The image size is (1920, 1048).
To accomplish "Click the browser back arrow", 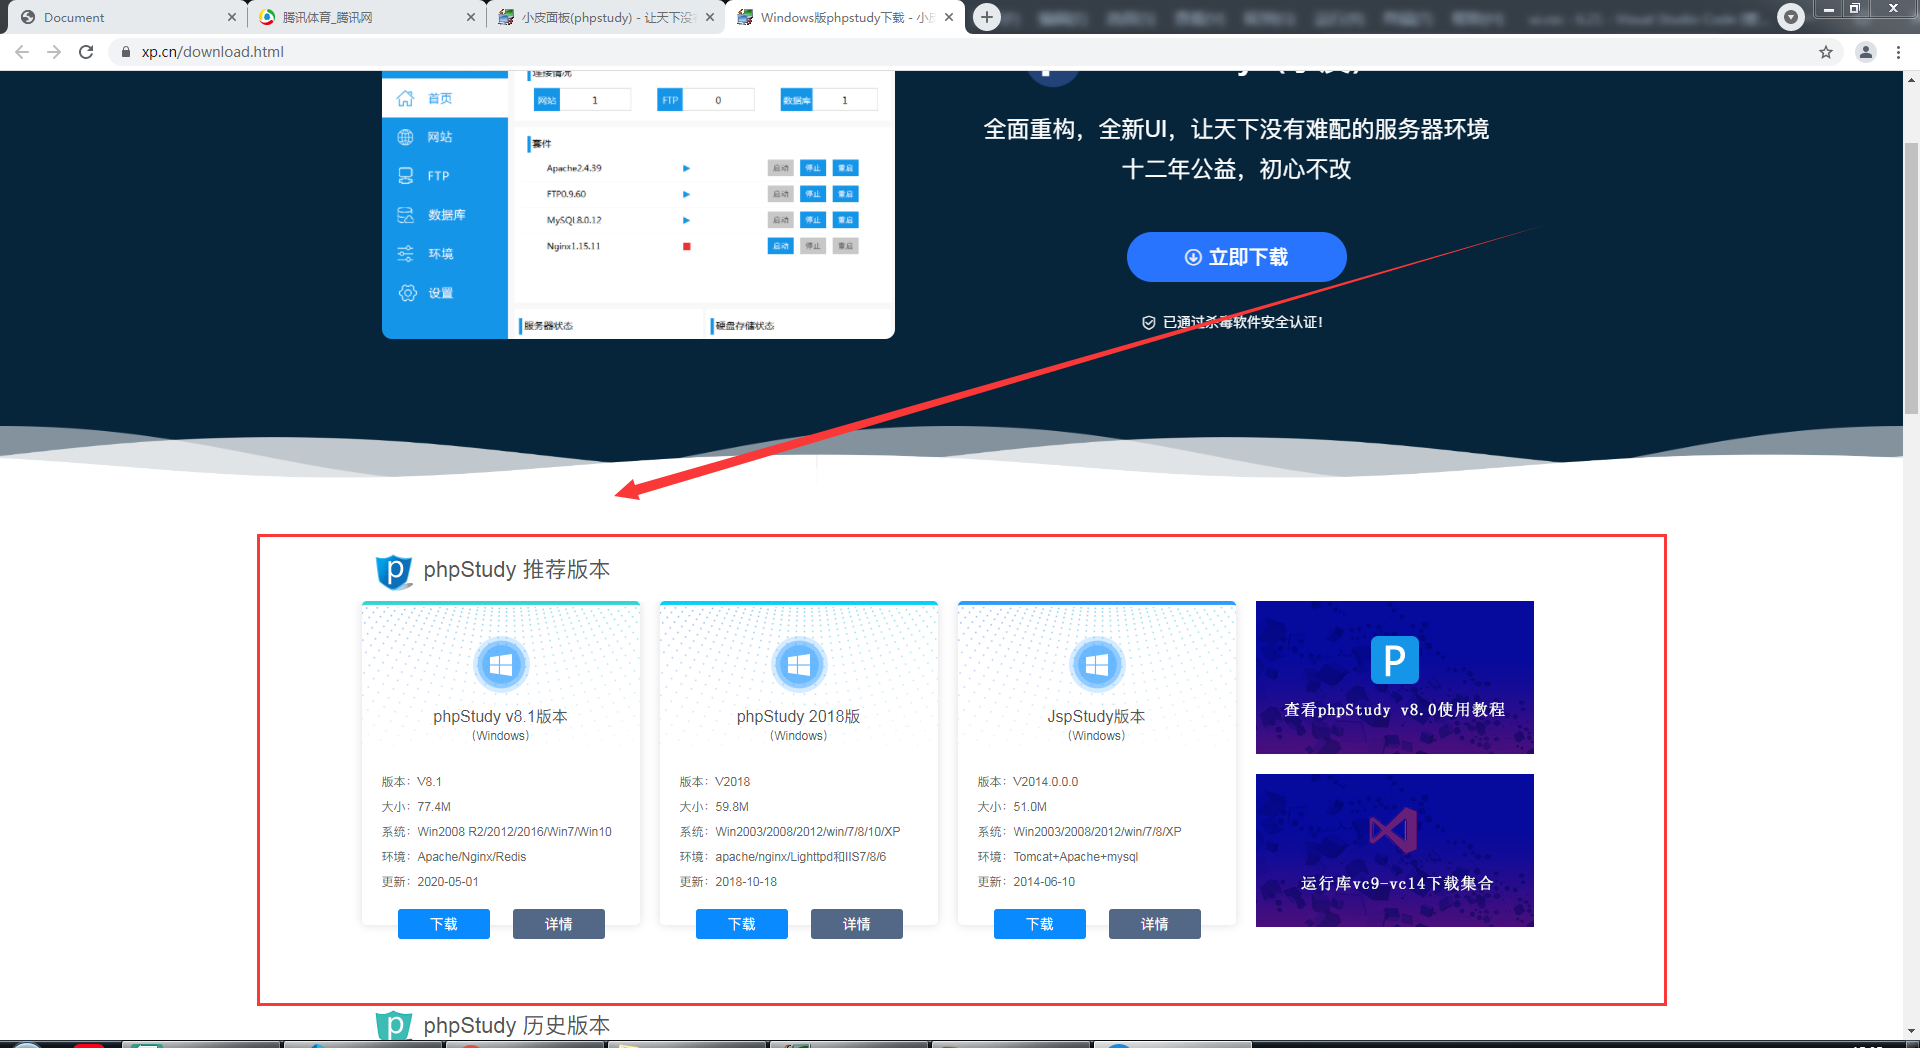I will (22, 52).
